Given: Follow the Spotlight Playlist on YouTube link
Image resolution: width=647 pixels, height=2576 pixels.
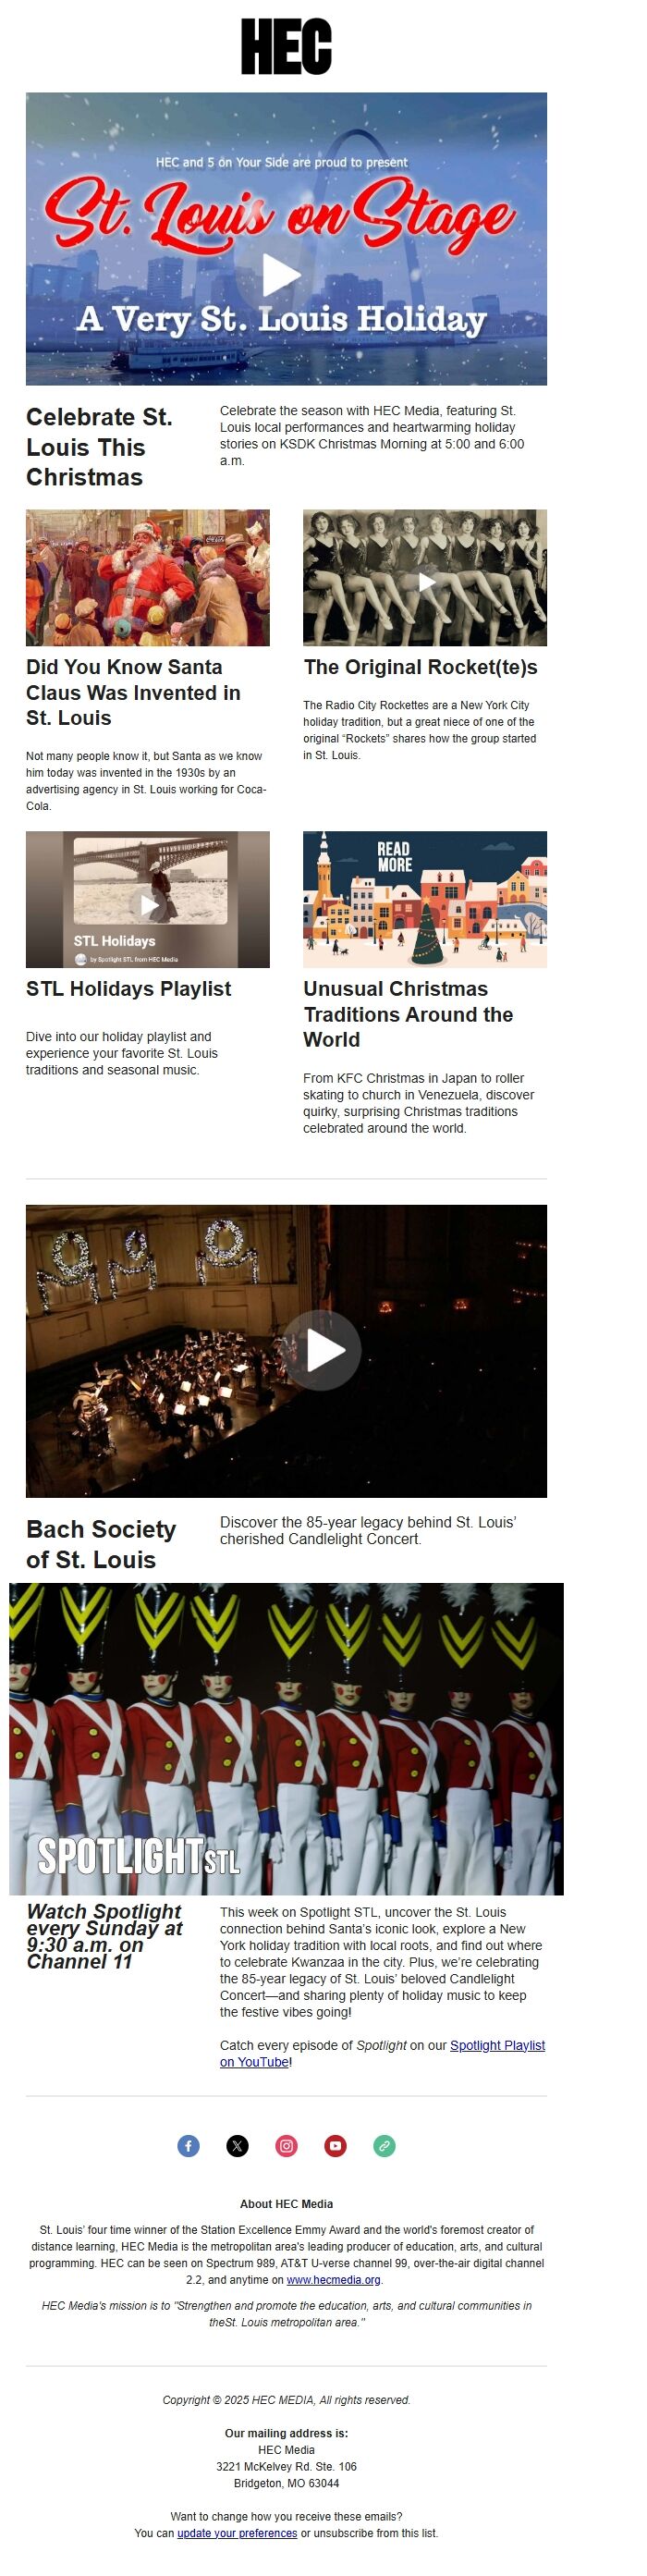Looking at the screenshot, I should (382, 2053).
